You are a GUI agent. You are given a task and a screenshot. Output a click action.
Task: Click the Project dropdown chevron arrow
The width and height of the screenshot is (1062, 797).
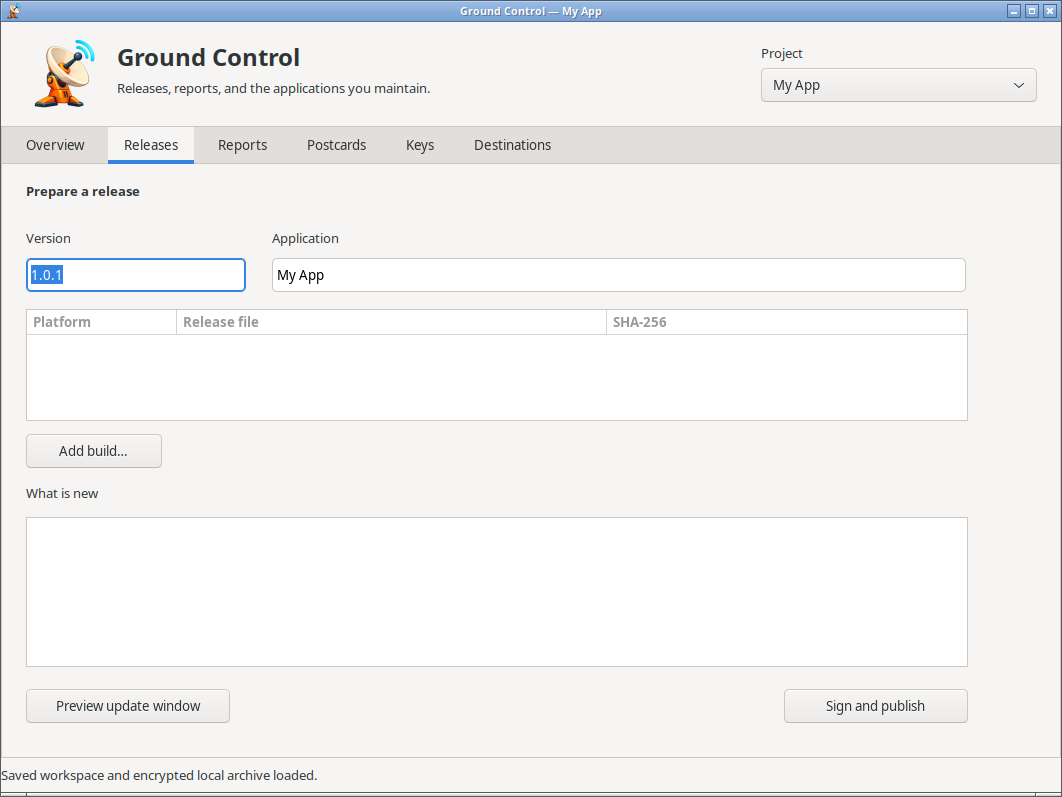(1018, 85)
